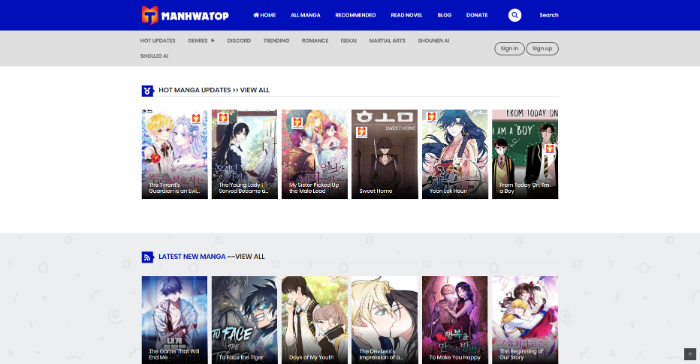Click the Sign up button
This screenshot has height=364, width=700.
[x=542, y=49]
